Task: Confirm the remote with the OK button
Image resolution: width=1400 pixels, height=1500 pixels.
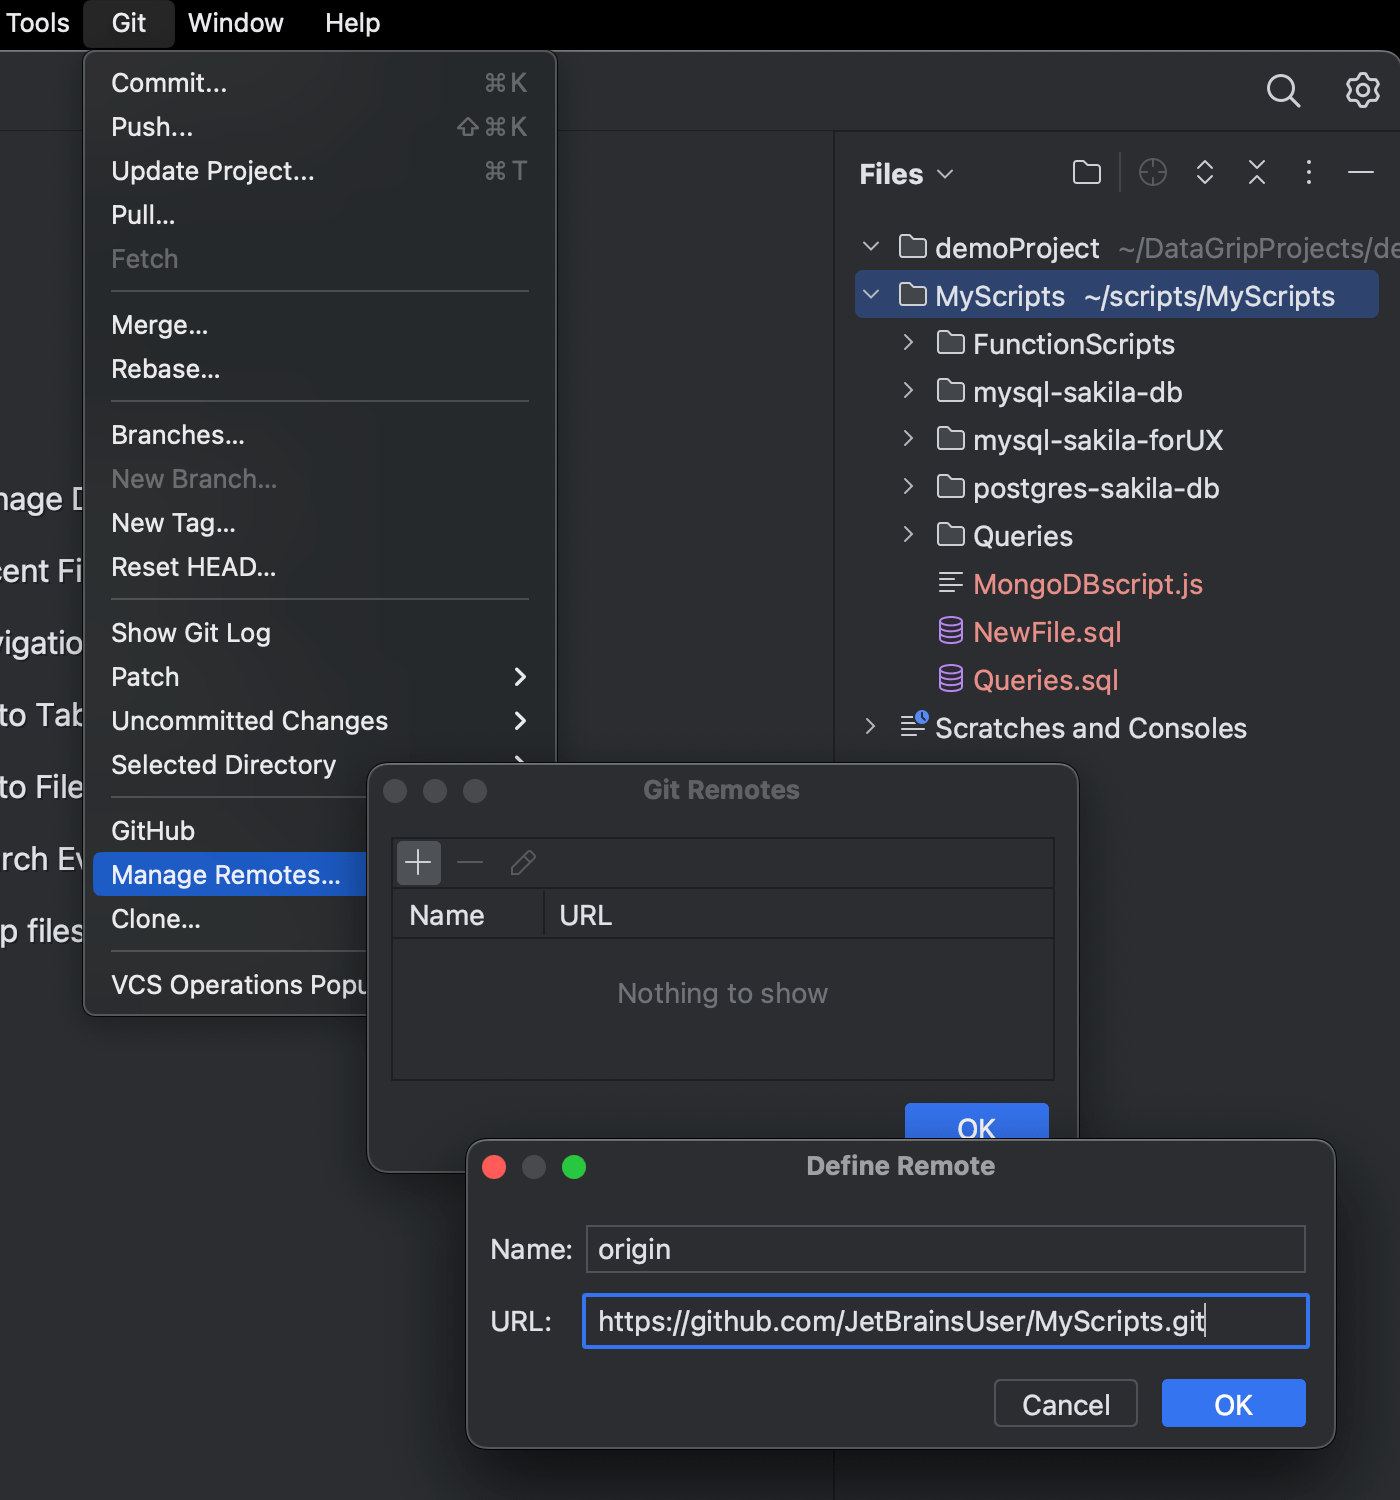Action: tap(1233, 1403)
